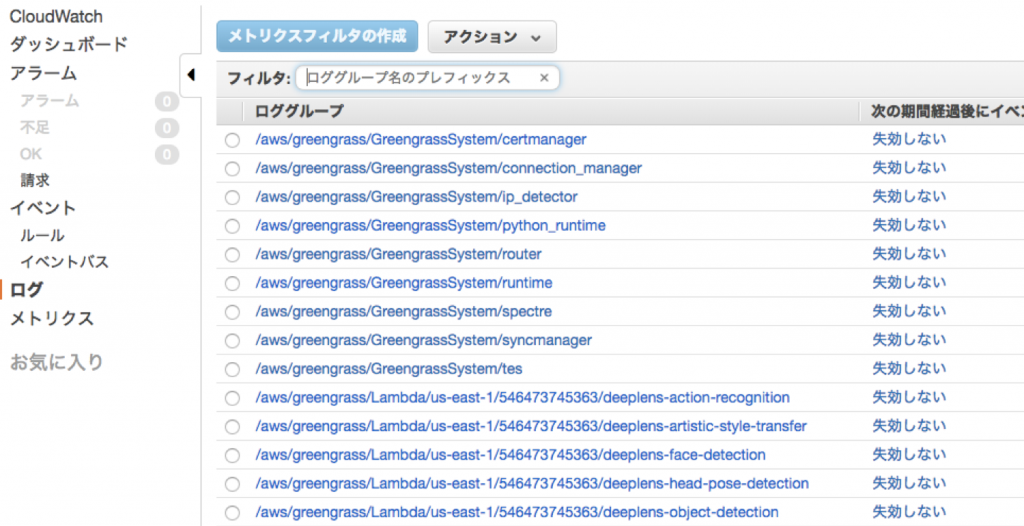This screenshot has width=1024, height=526.
Task: Click the メトリクスフィルタの作成 button
Action: [x=317, y=36]
